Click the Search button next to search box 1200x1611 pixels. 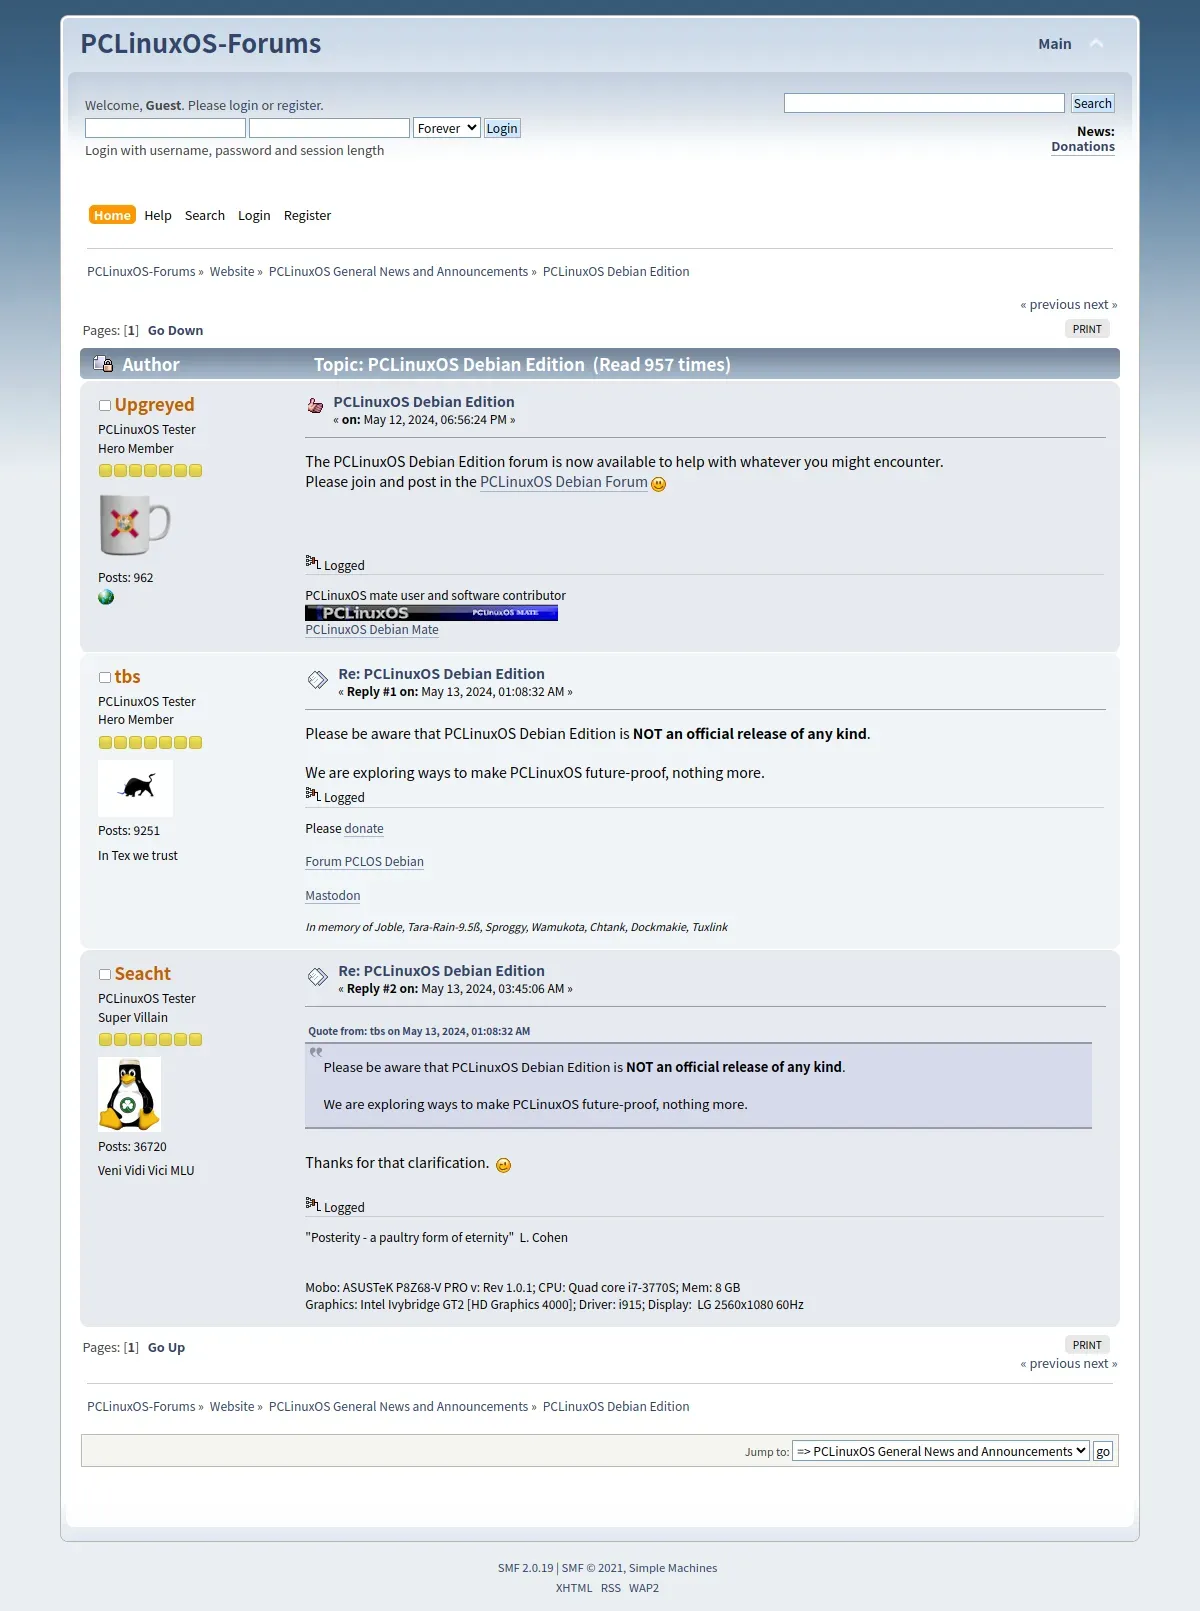click(x=1092, y=103)
